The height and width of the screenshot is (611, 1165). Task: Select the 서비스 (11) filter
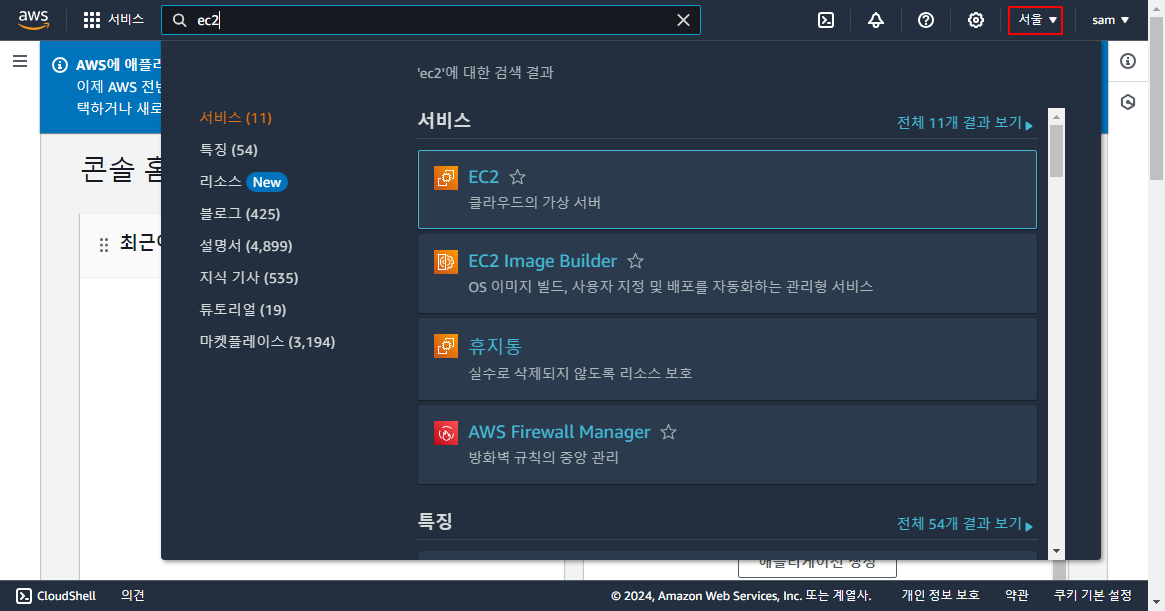(x=236, y=117)
